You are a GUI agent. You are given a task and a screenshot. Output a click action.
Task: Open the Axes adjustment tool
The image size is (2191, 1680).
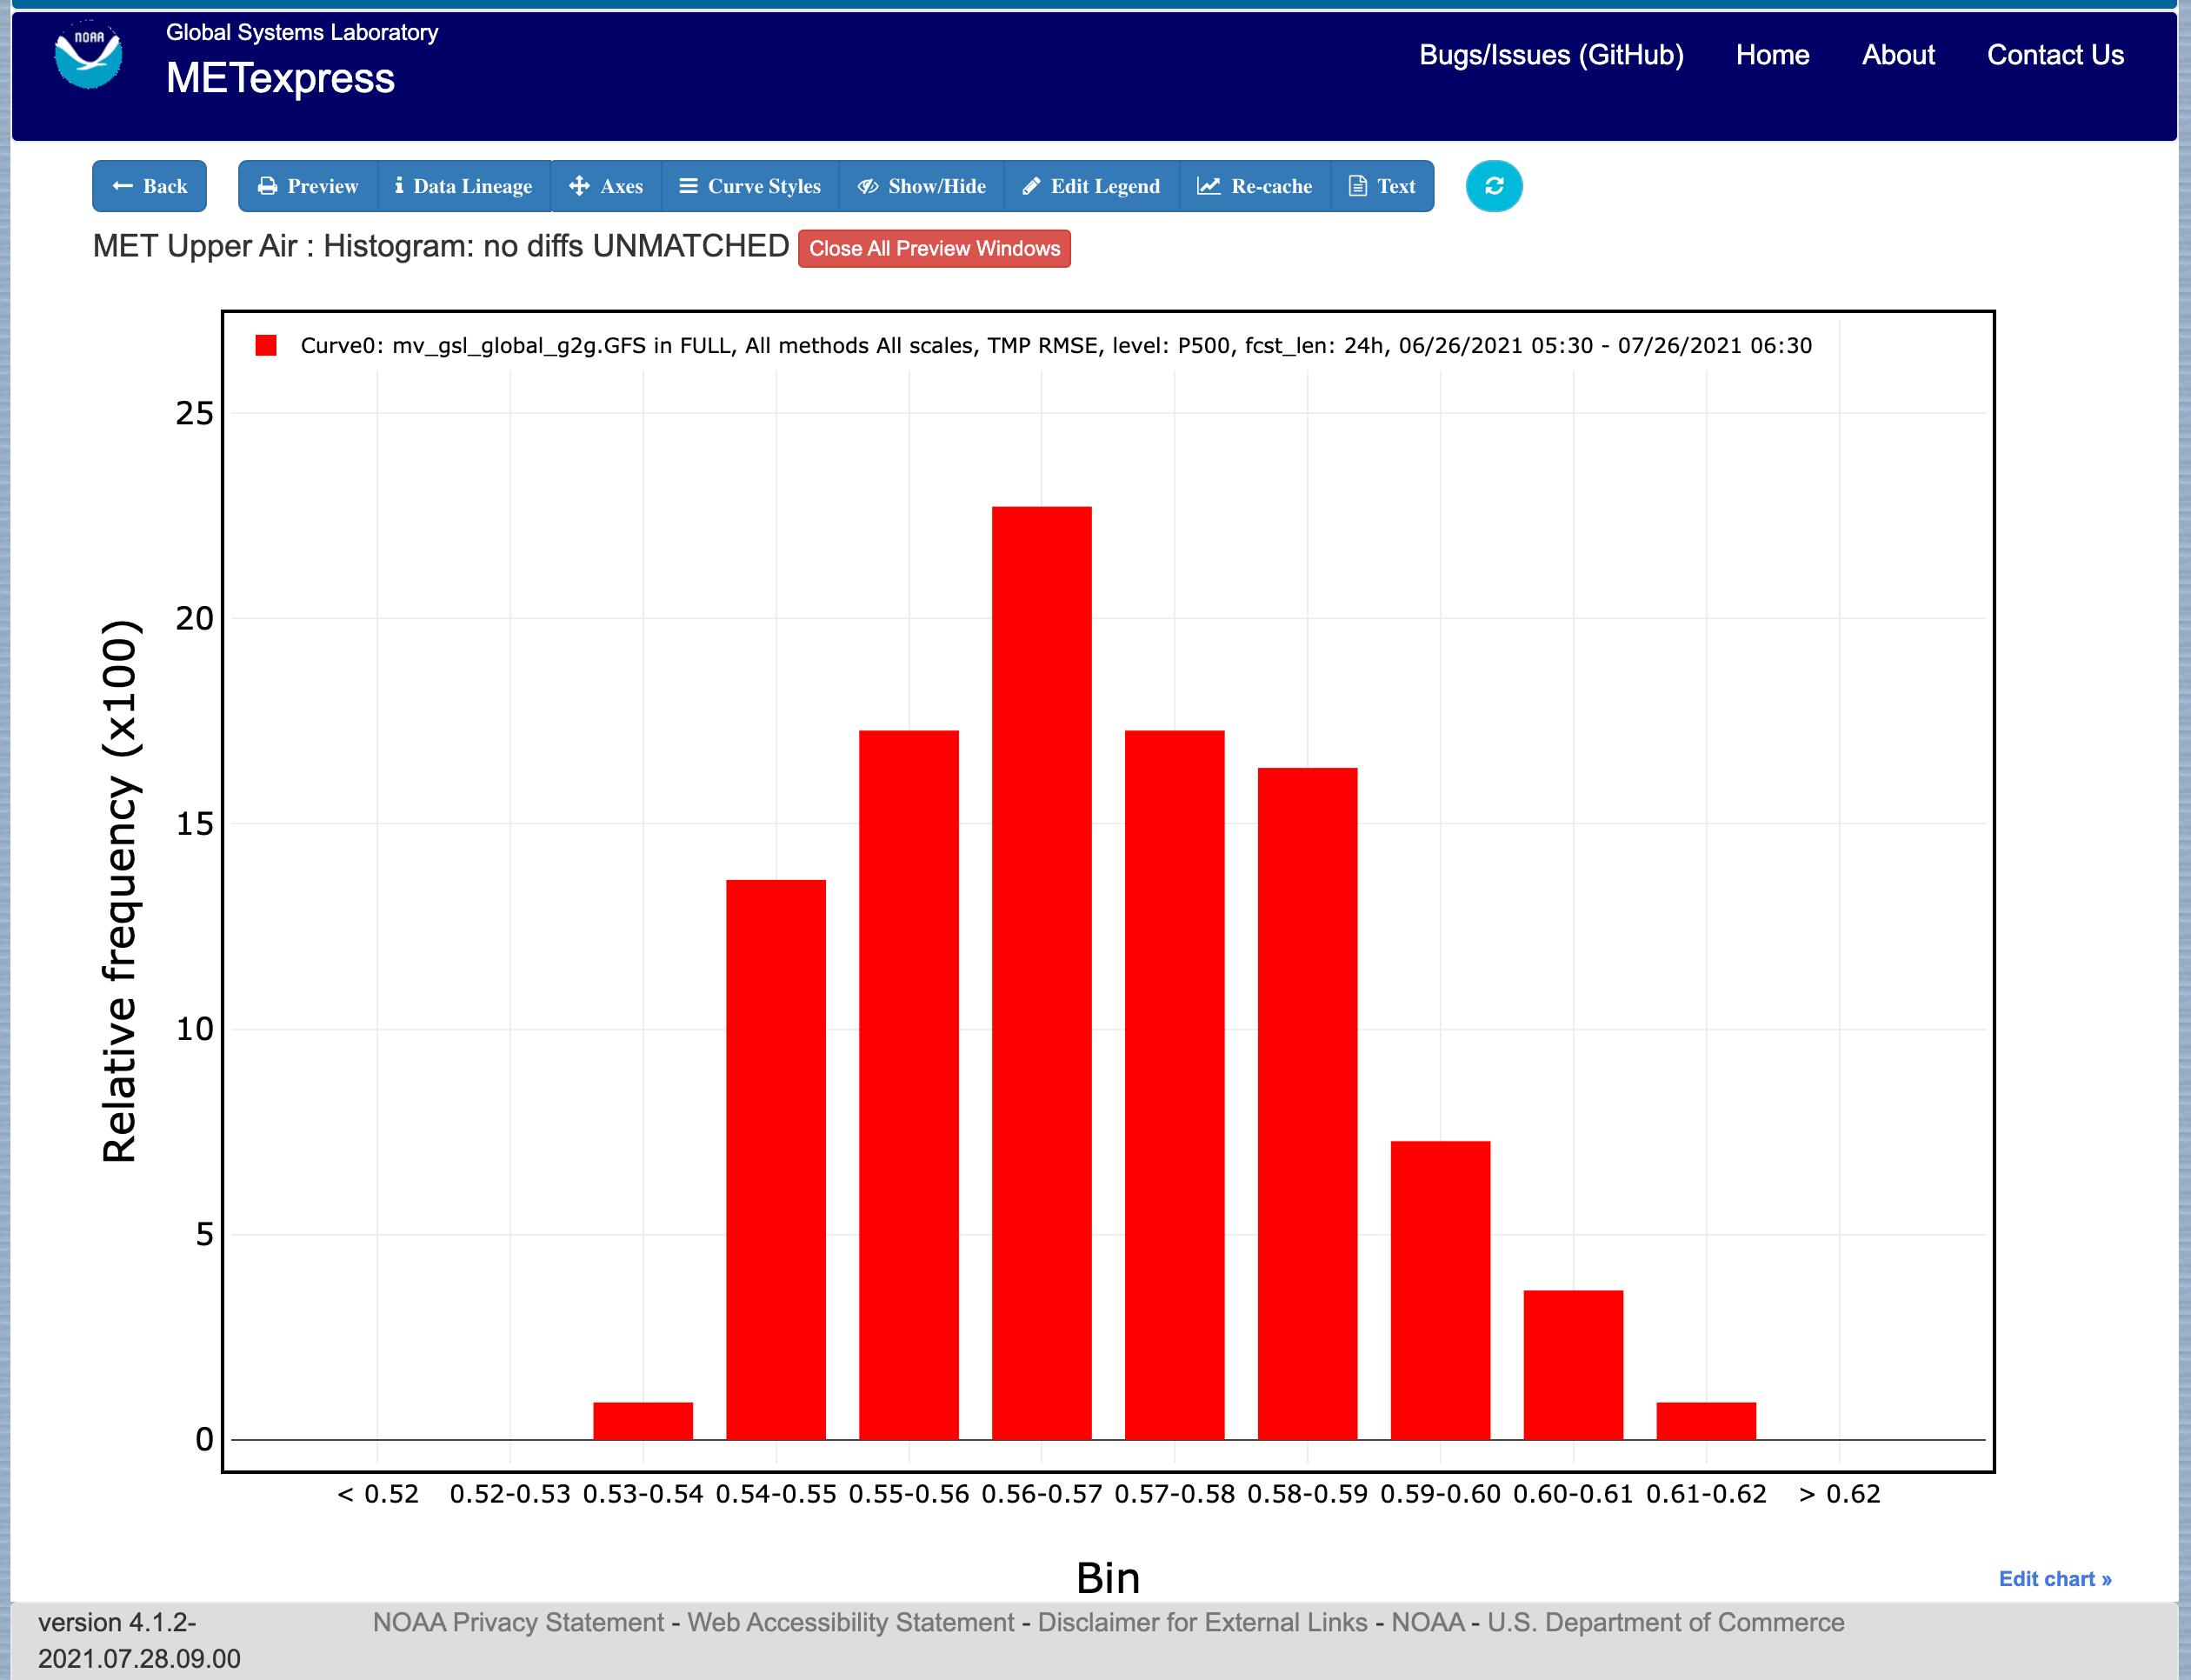tap(606, 186)
